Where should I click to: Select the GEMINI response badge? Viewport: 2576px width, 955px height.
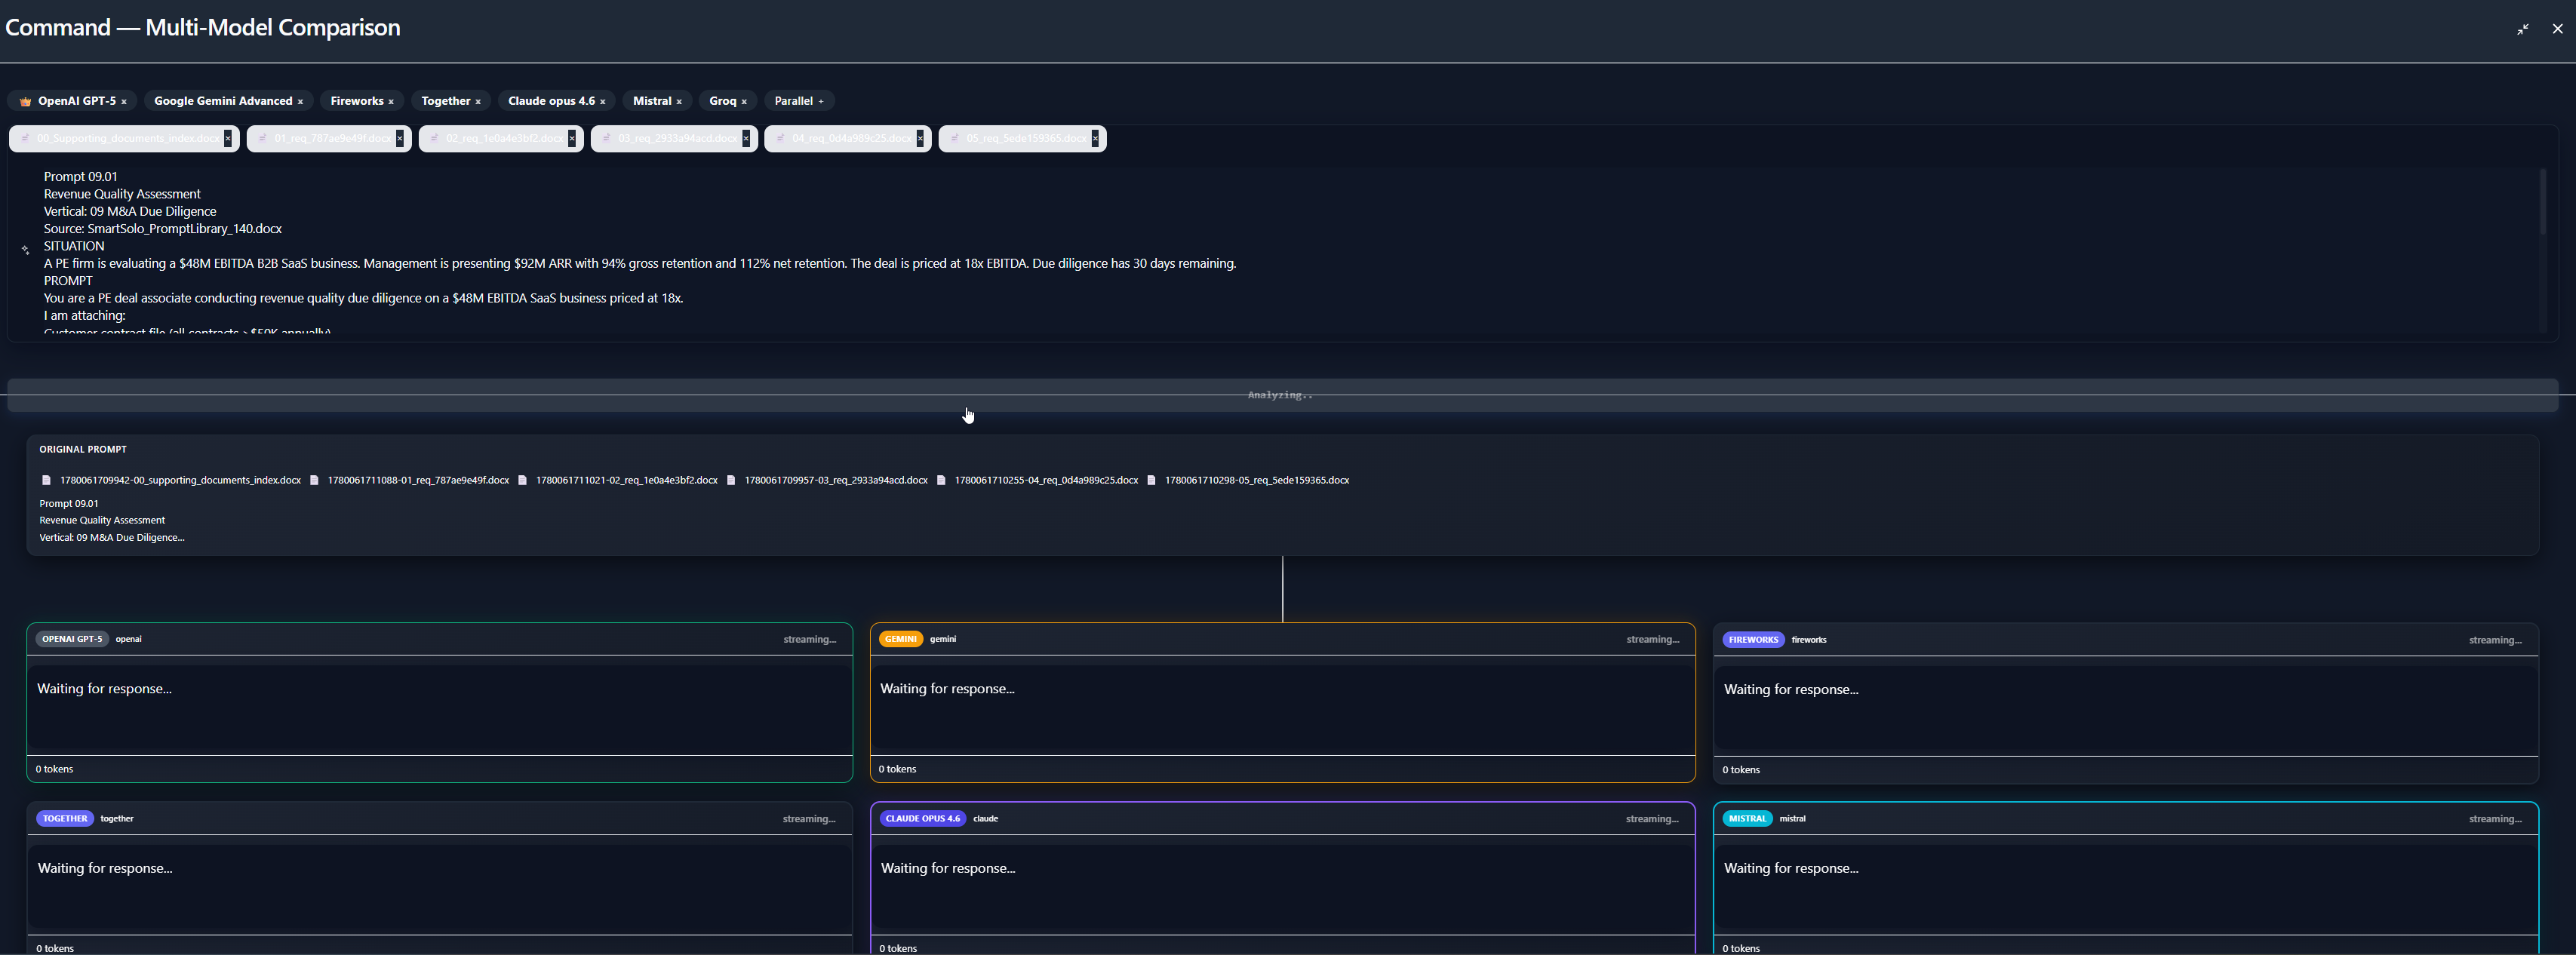(901, 639)
